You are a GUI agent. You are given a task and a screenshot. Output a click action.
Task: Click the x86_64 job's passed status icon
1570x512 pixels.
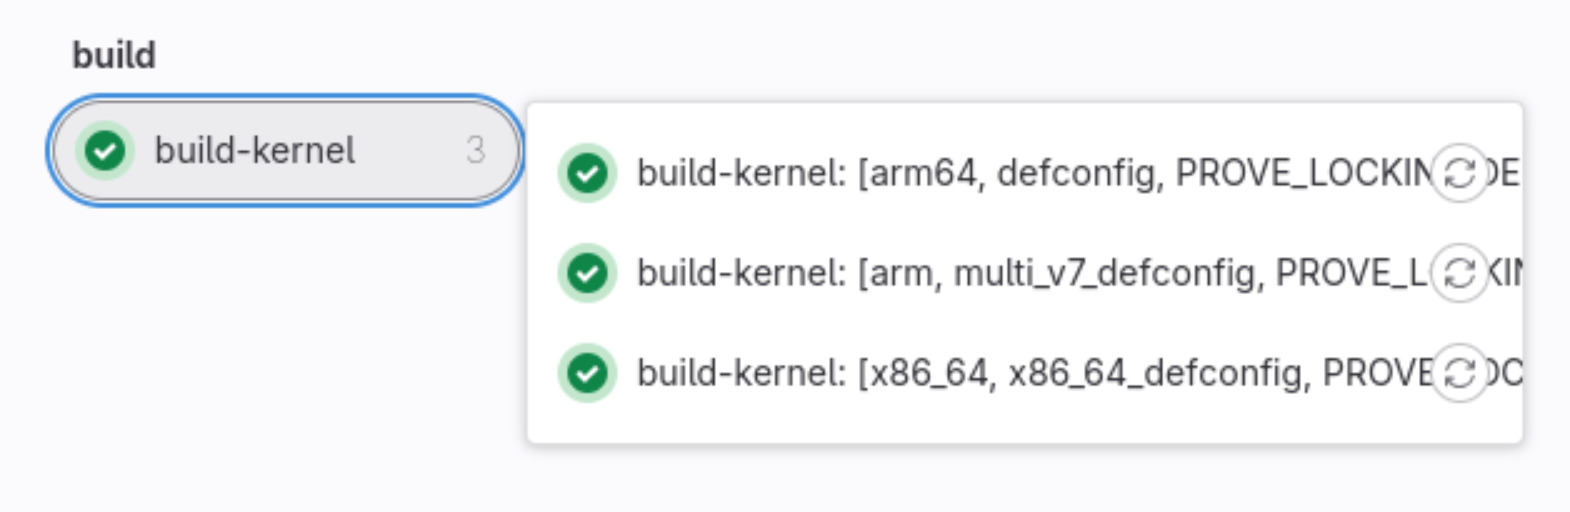pos(587,373)
